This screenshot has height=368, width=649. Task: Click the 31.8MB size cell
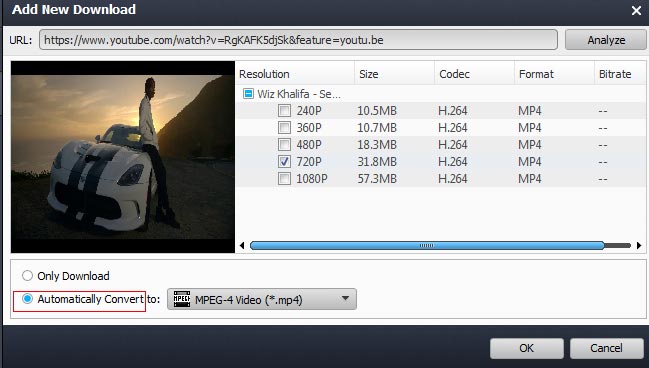(x=377, y=162)
